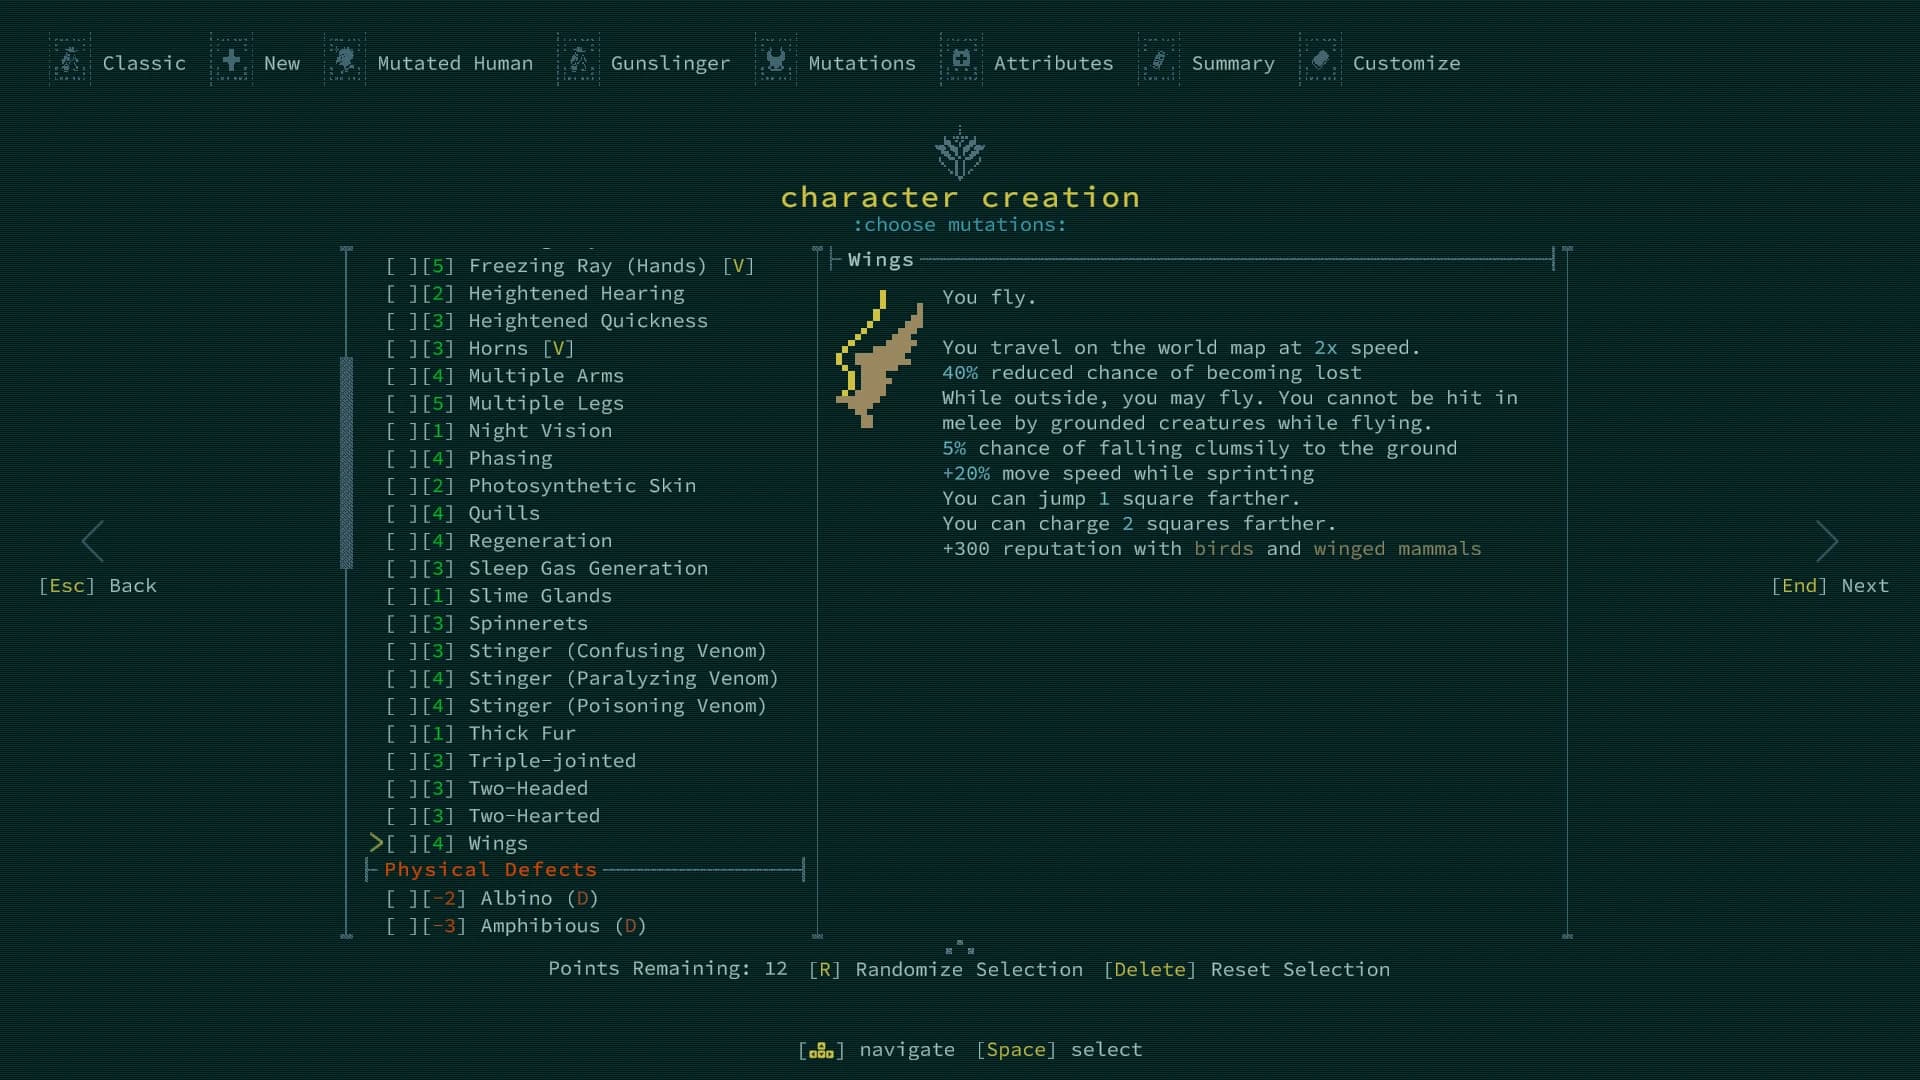The image size is (1920, 1080).
Task: Click the Customize pencil icon
Action: coord(1320,60)
